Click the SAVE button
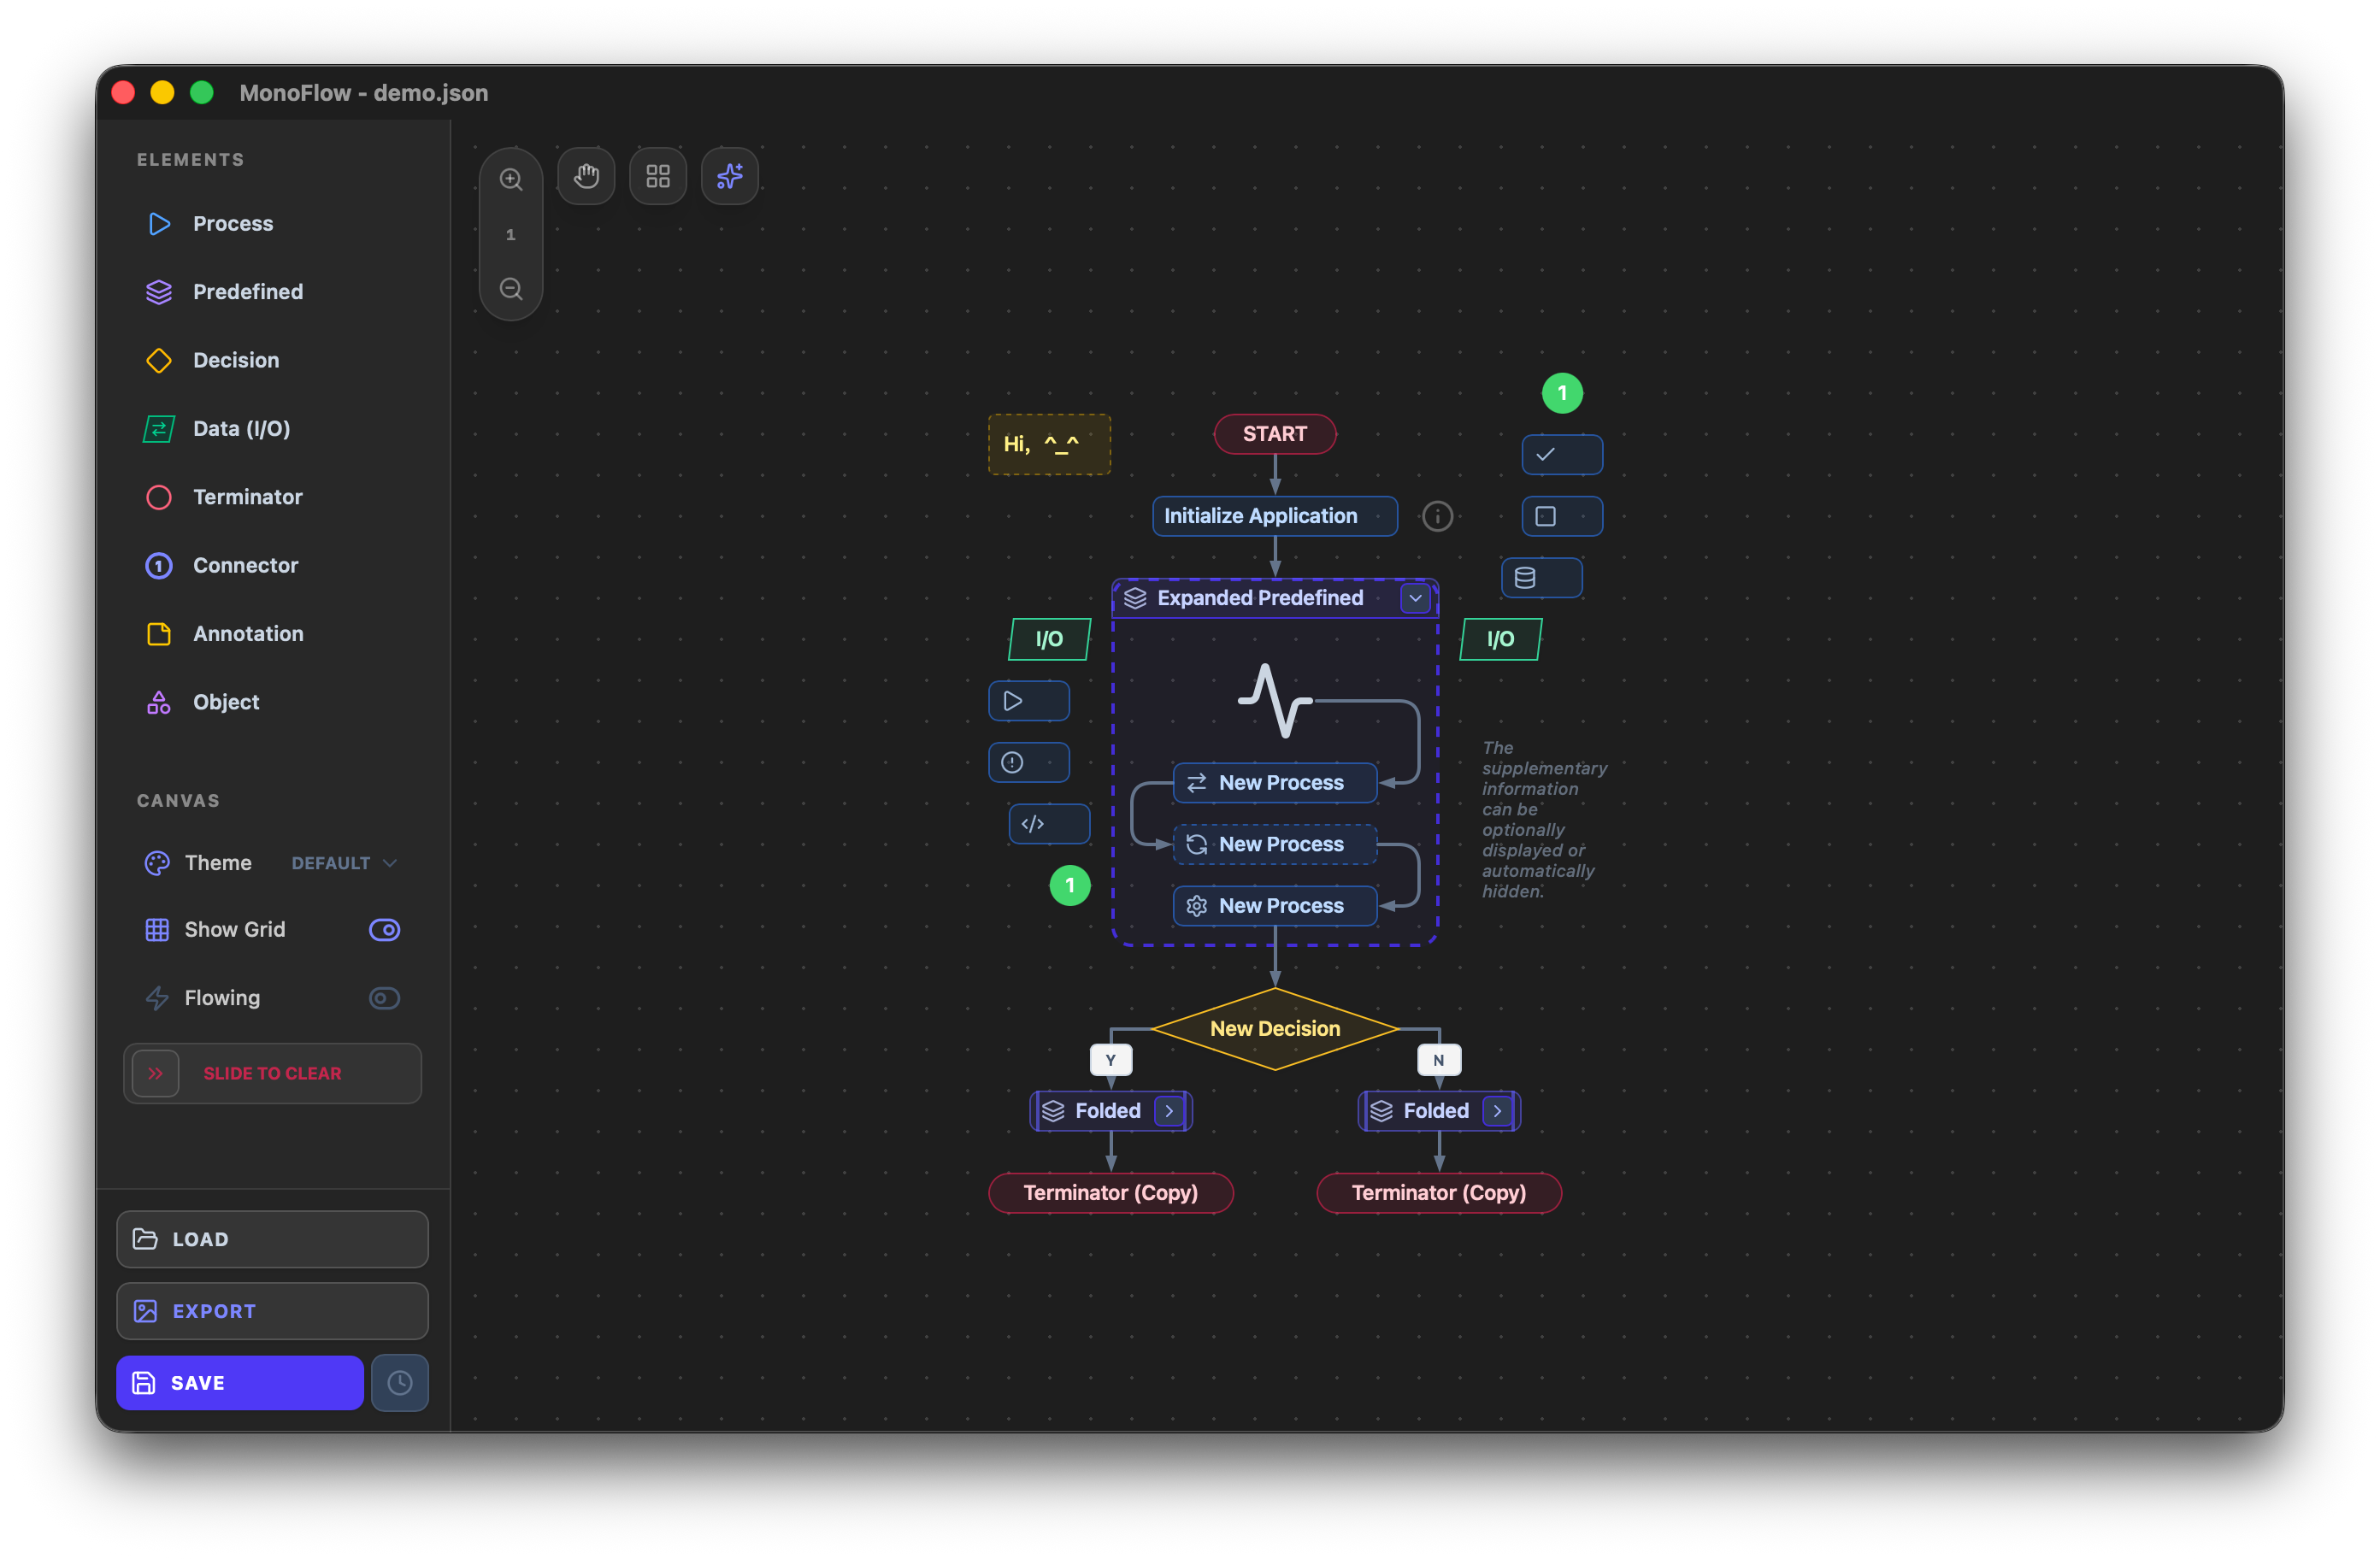The height and width of the screenshot is (1559, 2380). click(x=240, y=1383)
